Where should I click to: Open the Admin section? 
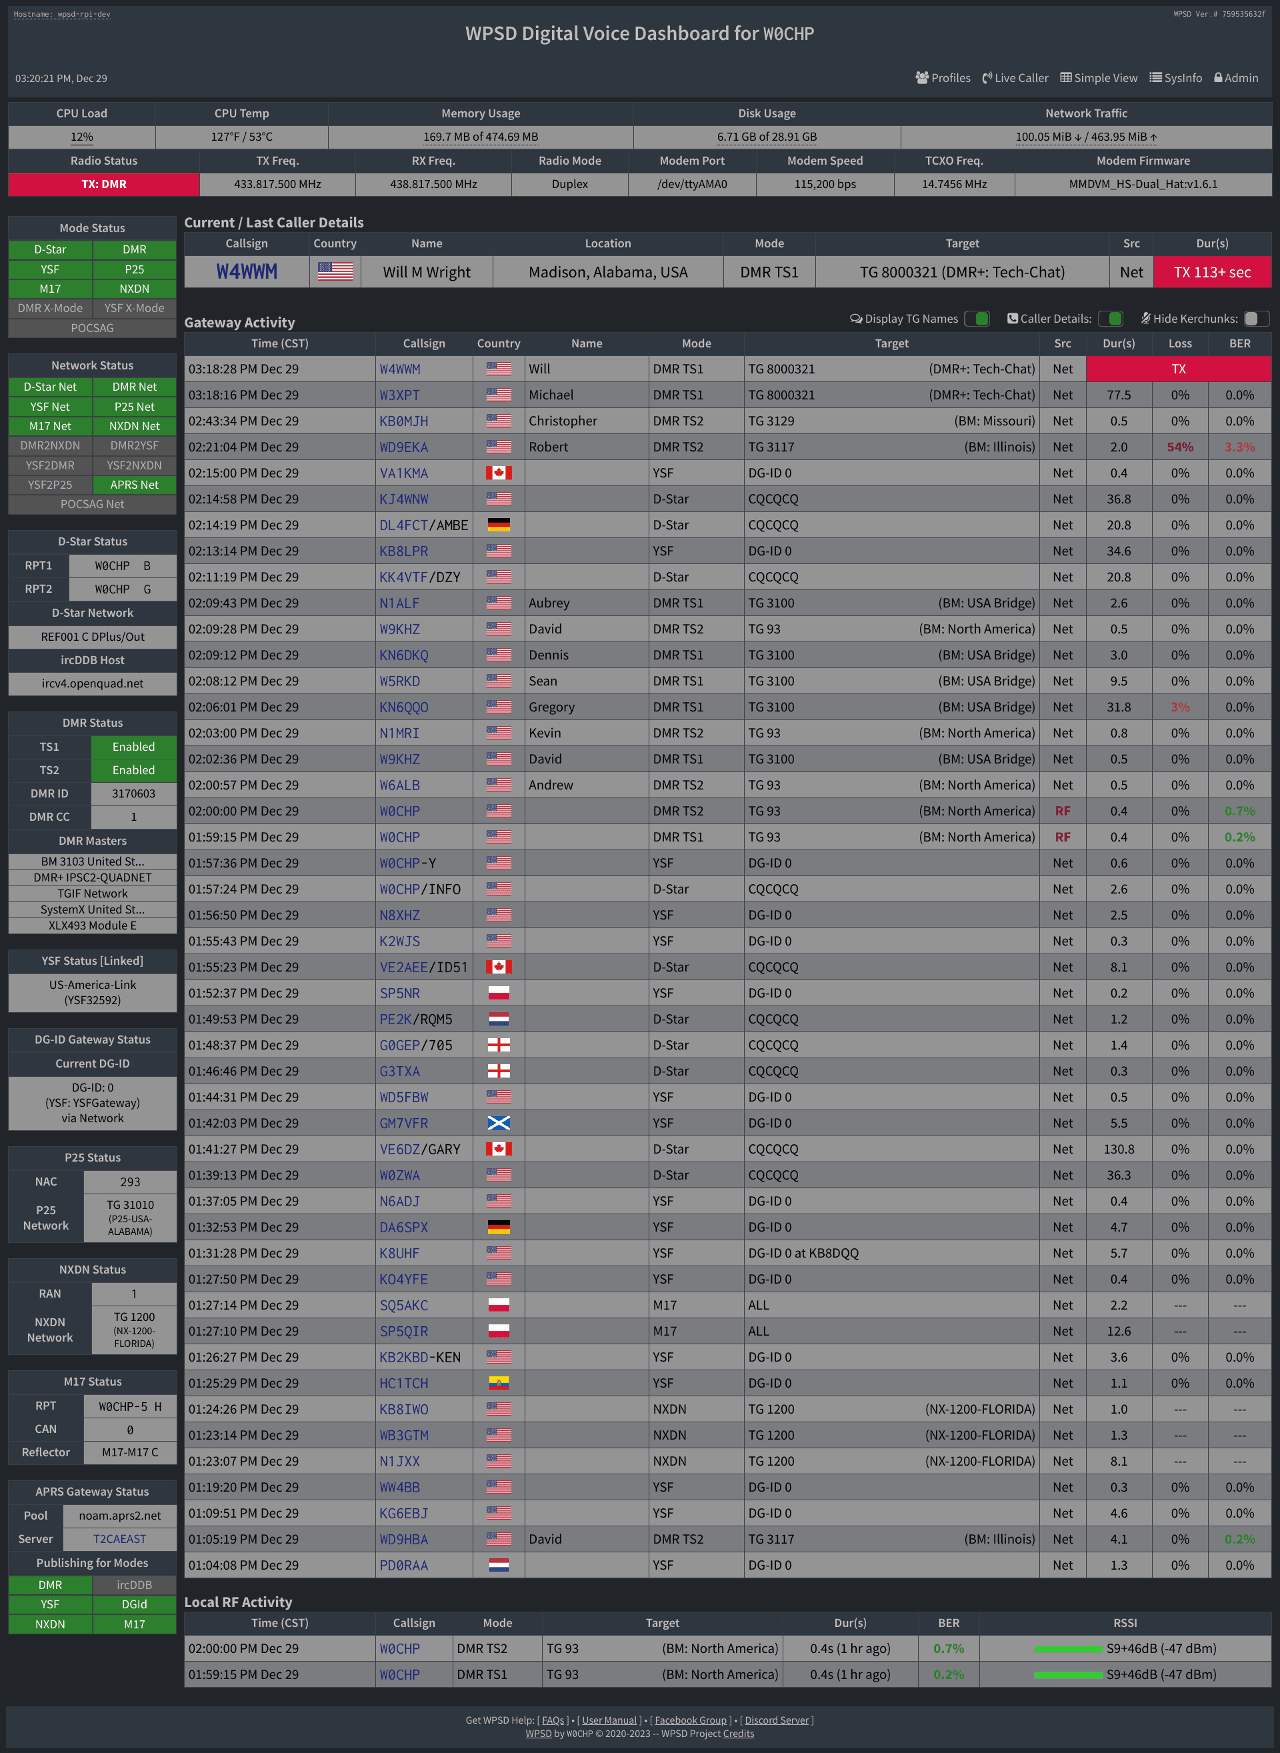(x=1236, y=78)
